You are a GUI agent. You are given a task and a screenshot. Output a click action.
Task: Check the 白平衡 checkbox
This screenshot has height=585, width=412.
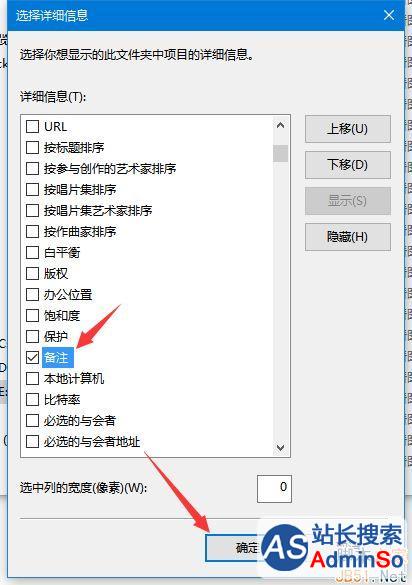click(32, 252)
